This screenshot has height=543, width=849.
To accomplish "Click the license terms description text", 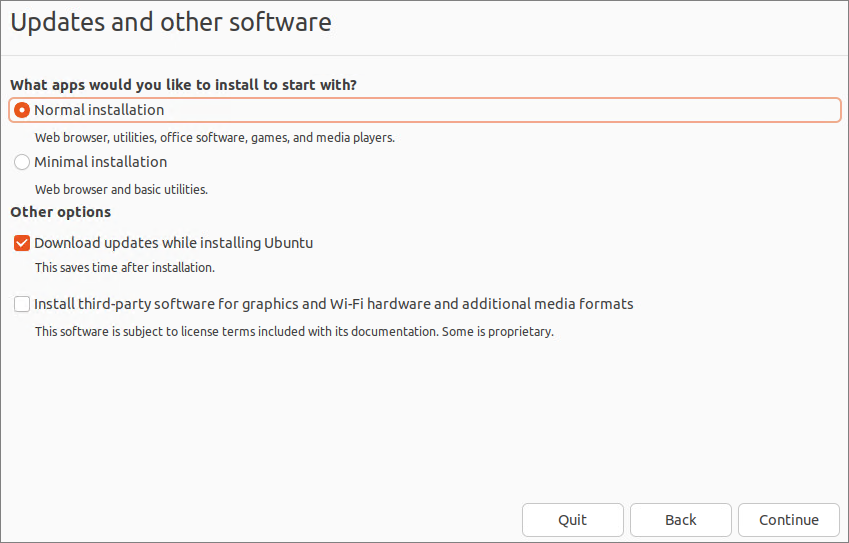I will (x=294, y=331).
